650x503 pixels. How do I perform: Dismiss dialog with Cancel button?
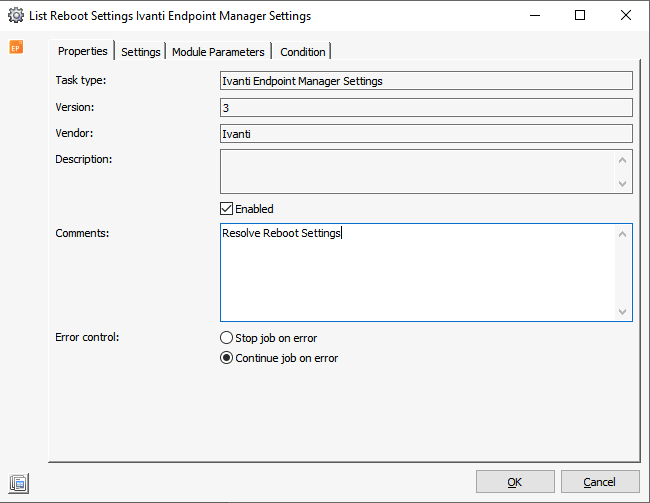pyautogui.click(x=600, y=482)
